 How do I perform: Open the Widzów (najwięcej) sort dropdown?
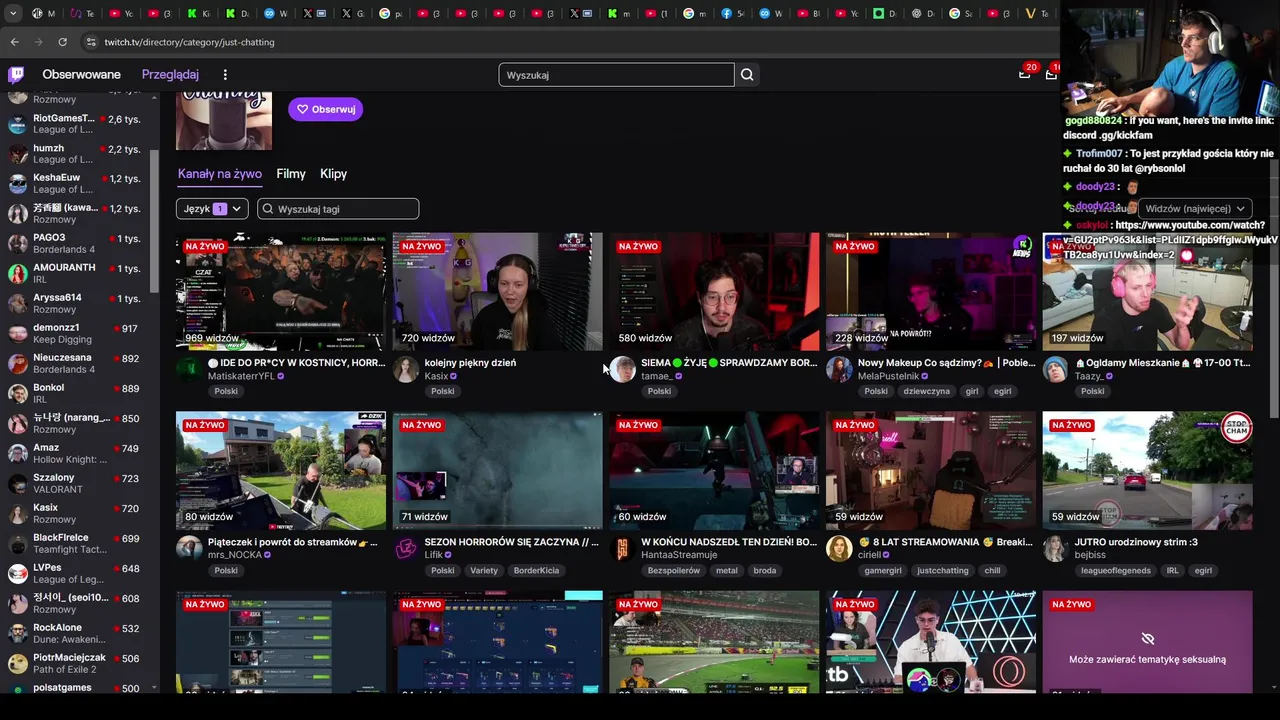[x=1195, y=209]
